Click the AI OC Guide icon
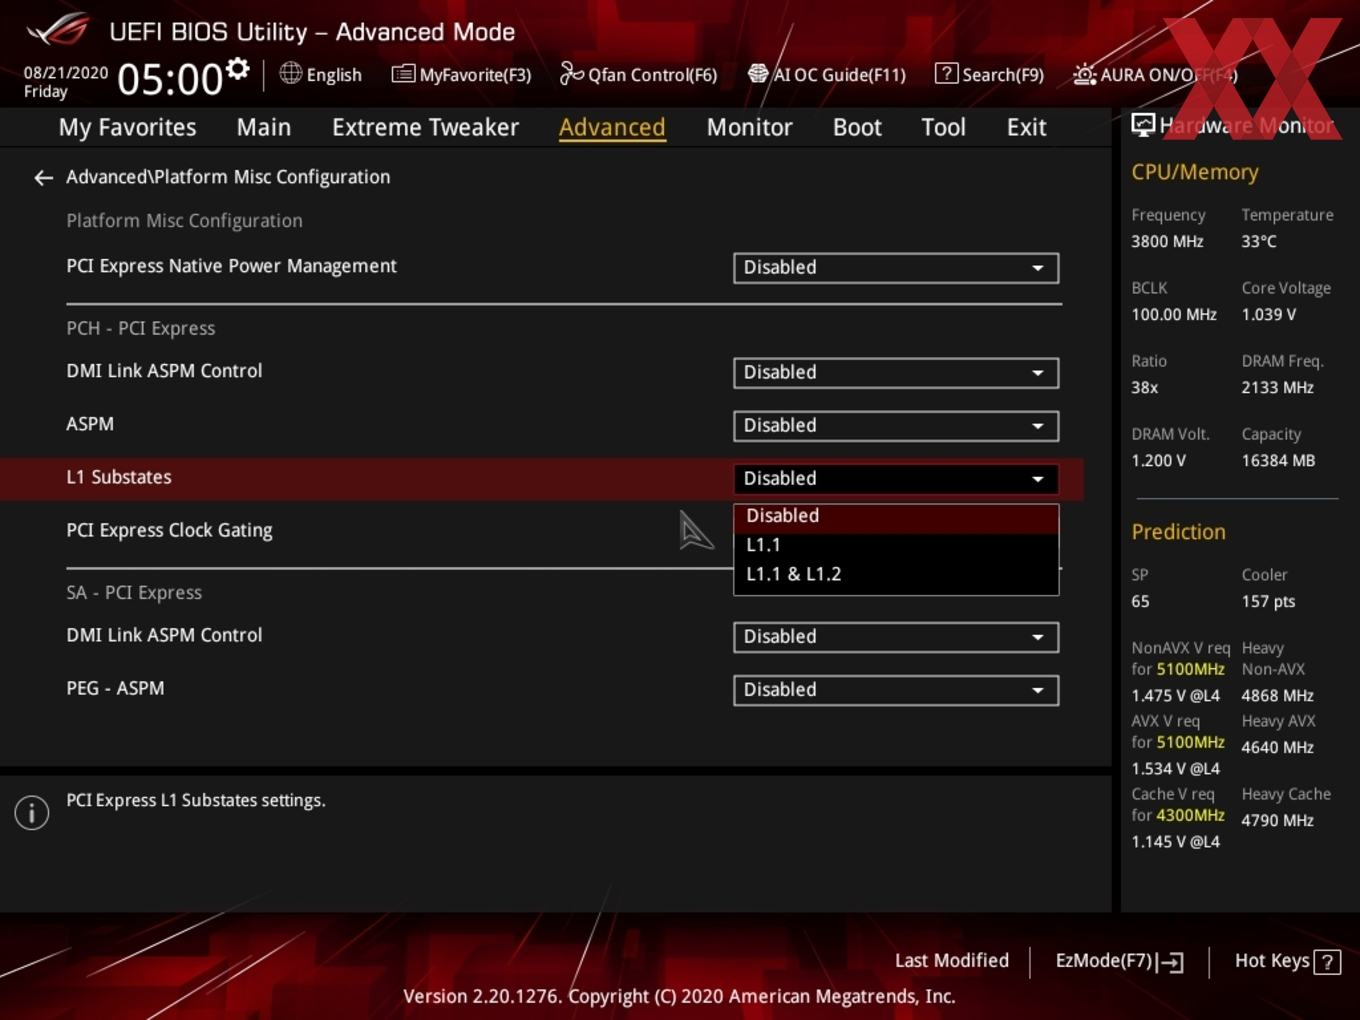 [758, 74]
